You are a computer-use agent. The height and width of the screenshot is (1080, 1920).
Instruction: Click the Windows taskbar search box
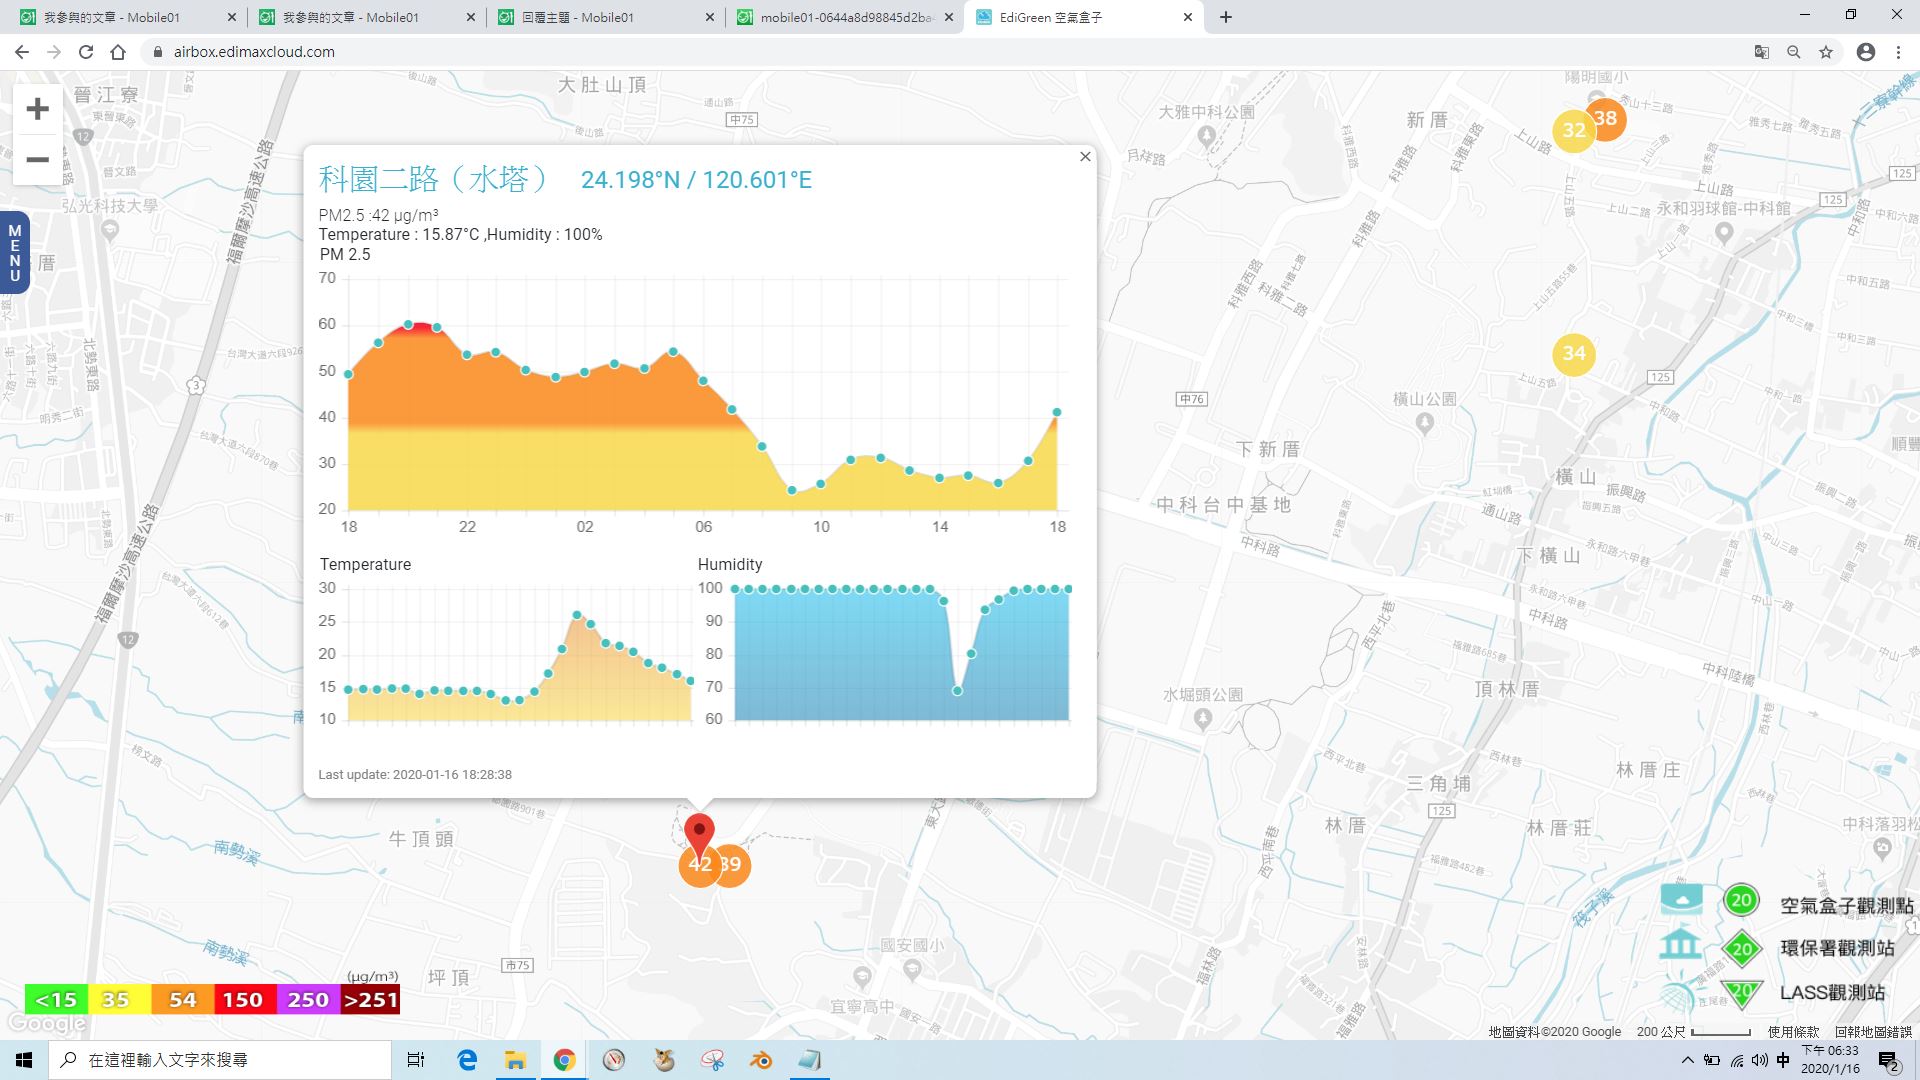coord(220,1060)
